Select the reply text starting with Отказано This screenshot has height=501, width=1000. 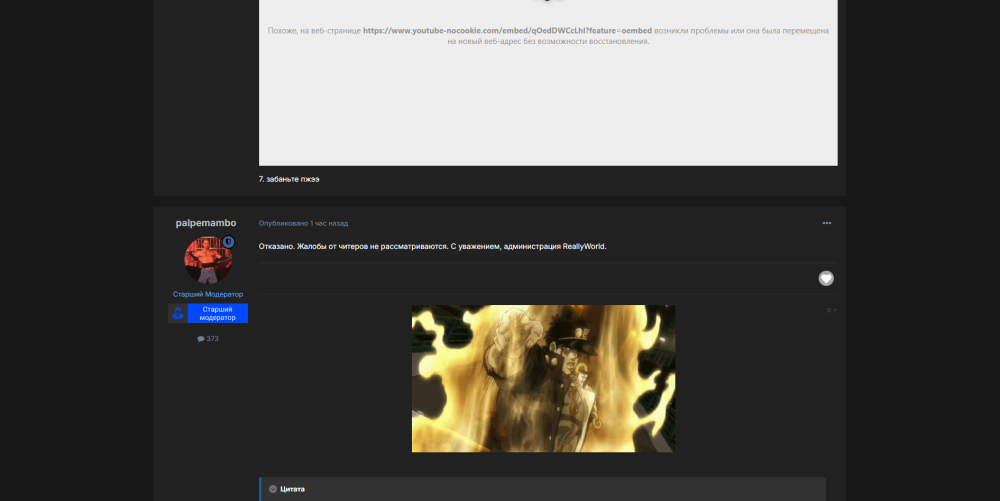[432, 247]
